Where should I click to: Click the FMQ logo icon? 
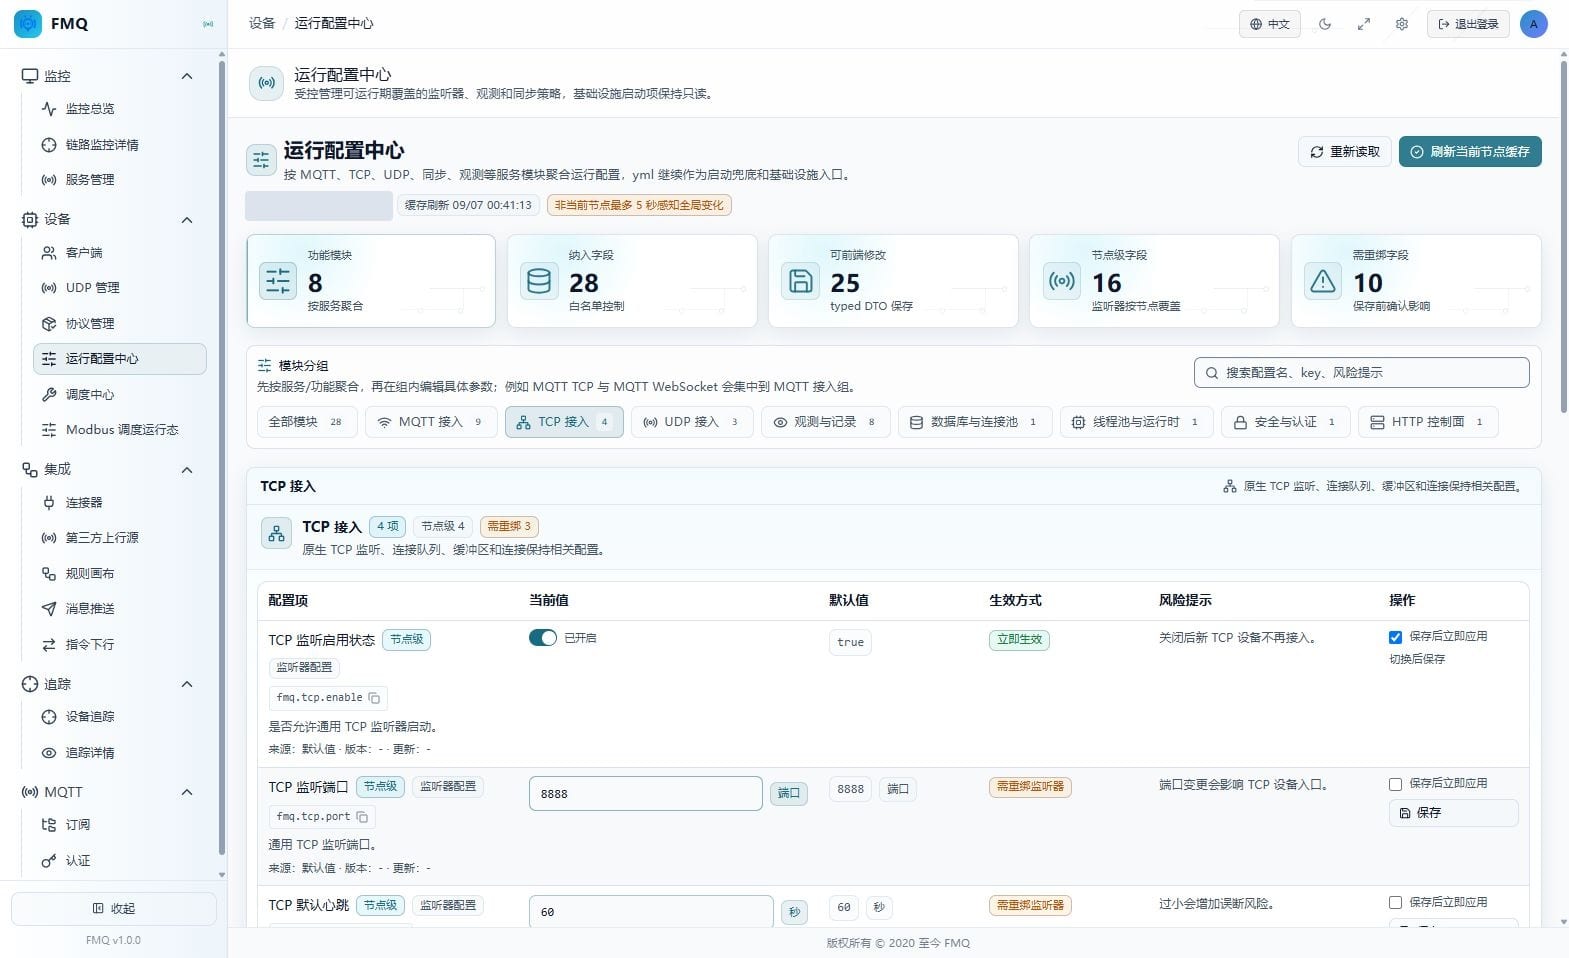pos(28,23)
